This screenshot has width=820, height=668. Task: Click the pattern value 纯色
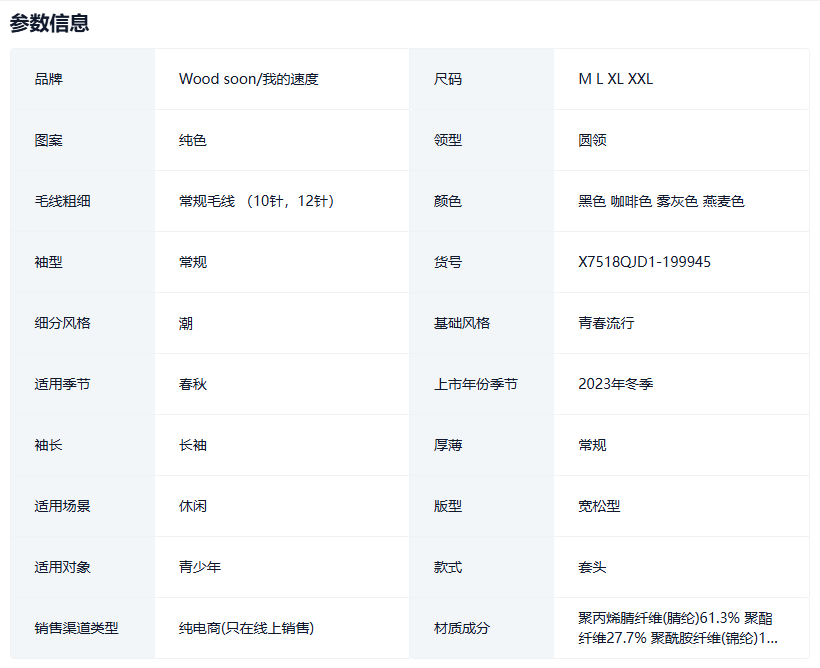[x=193, y=140]
